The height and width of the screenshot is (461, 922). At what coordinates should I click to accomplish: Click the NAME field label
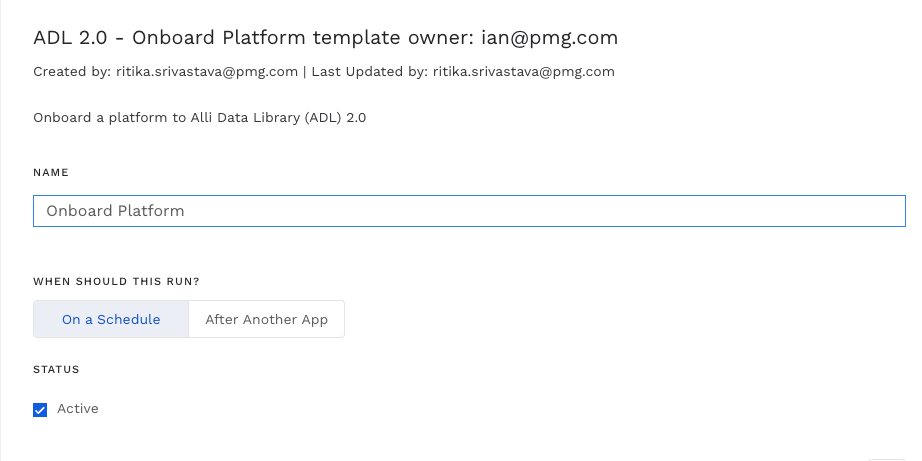[51, 172]
